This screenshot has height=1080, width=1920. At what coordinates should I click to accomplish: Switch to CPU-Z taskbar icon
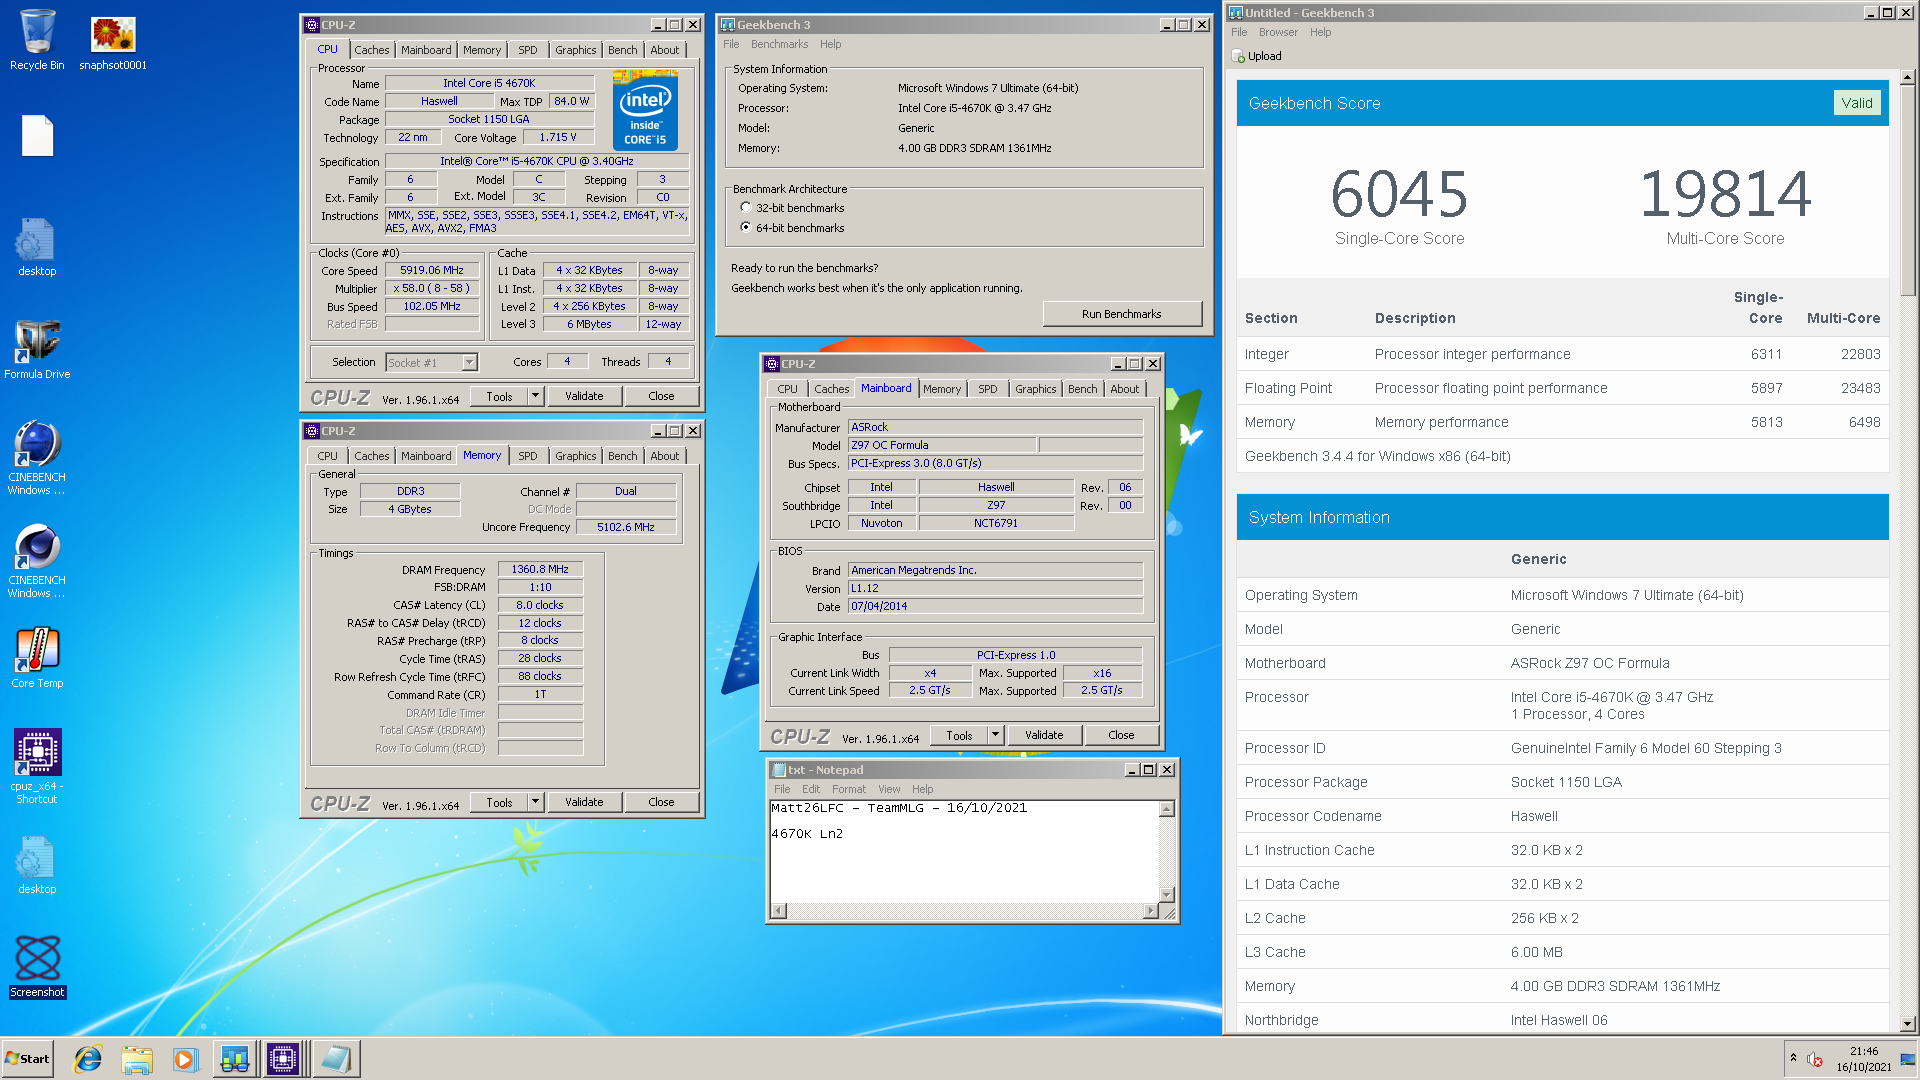pos(283,1059)
